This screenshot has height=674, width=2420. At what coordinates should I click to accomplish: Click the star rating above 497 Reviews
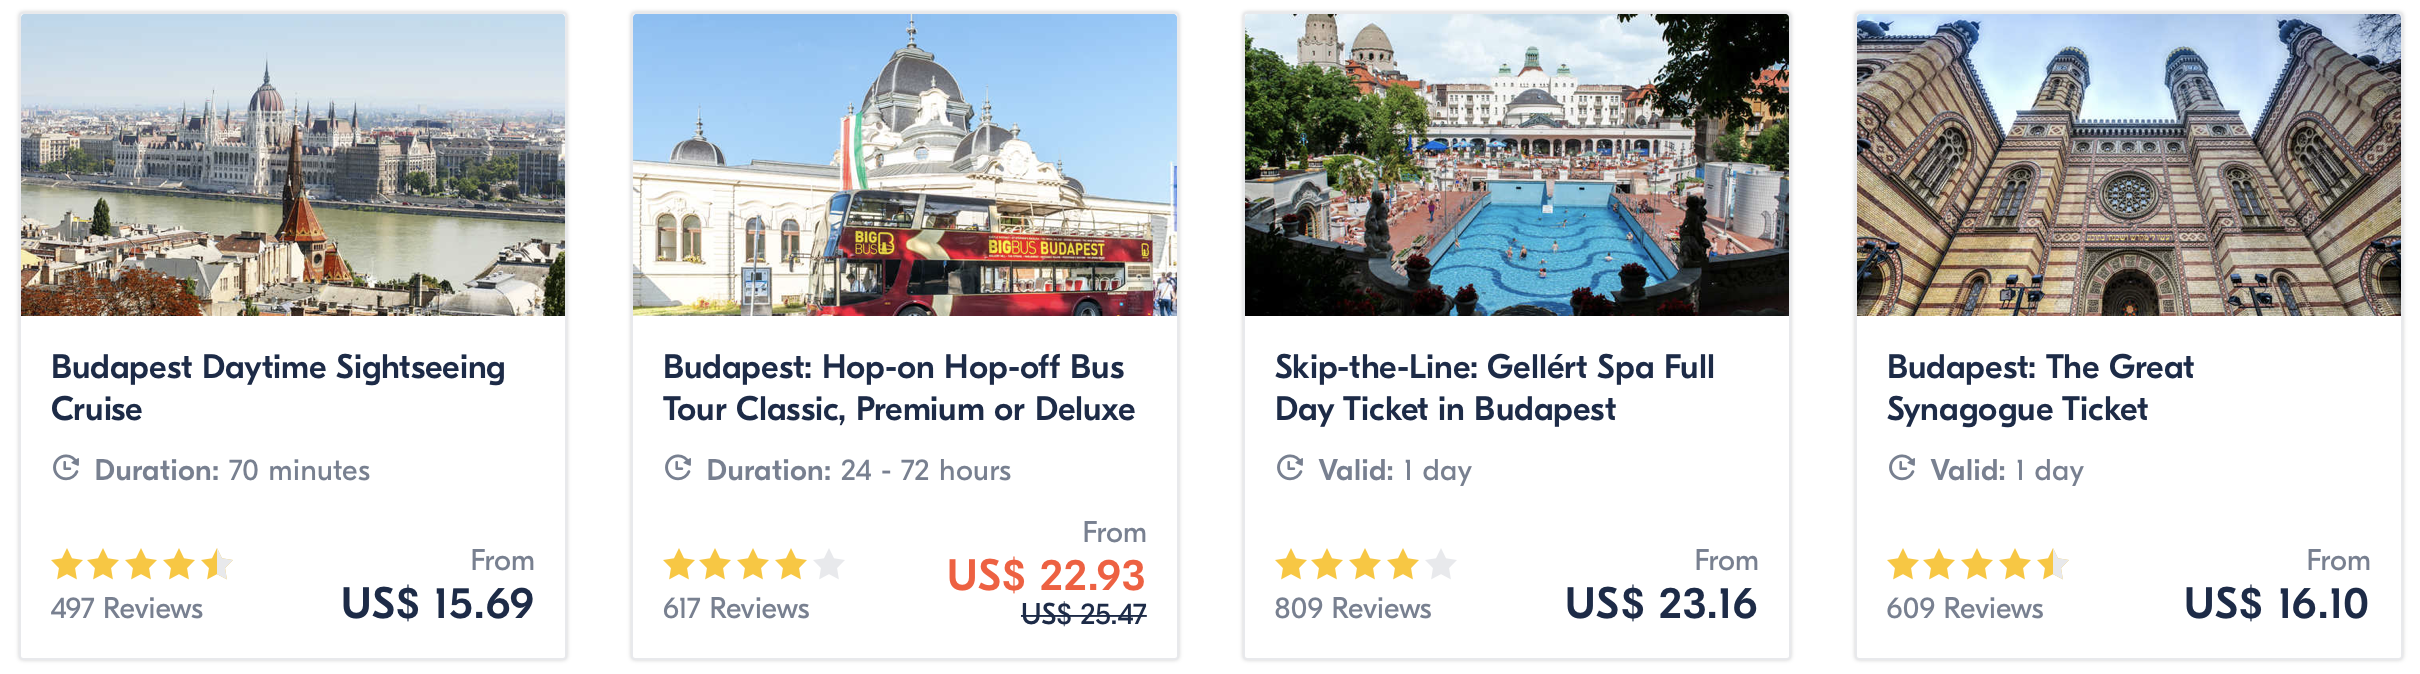coord(142,565)
